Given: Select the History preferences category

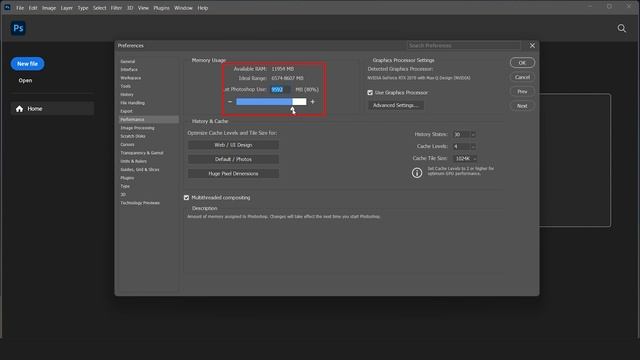Looking at the screenshot, I should [127, 94].
